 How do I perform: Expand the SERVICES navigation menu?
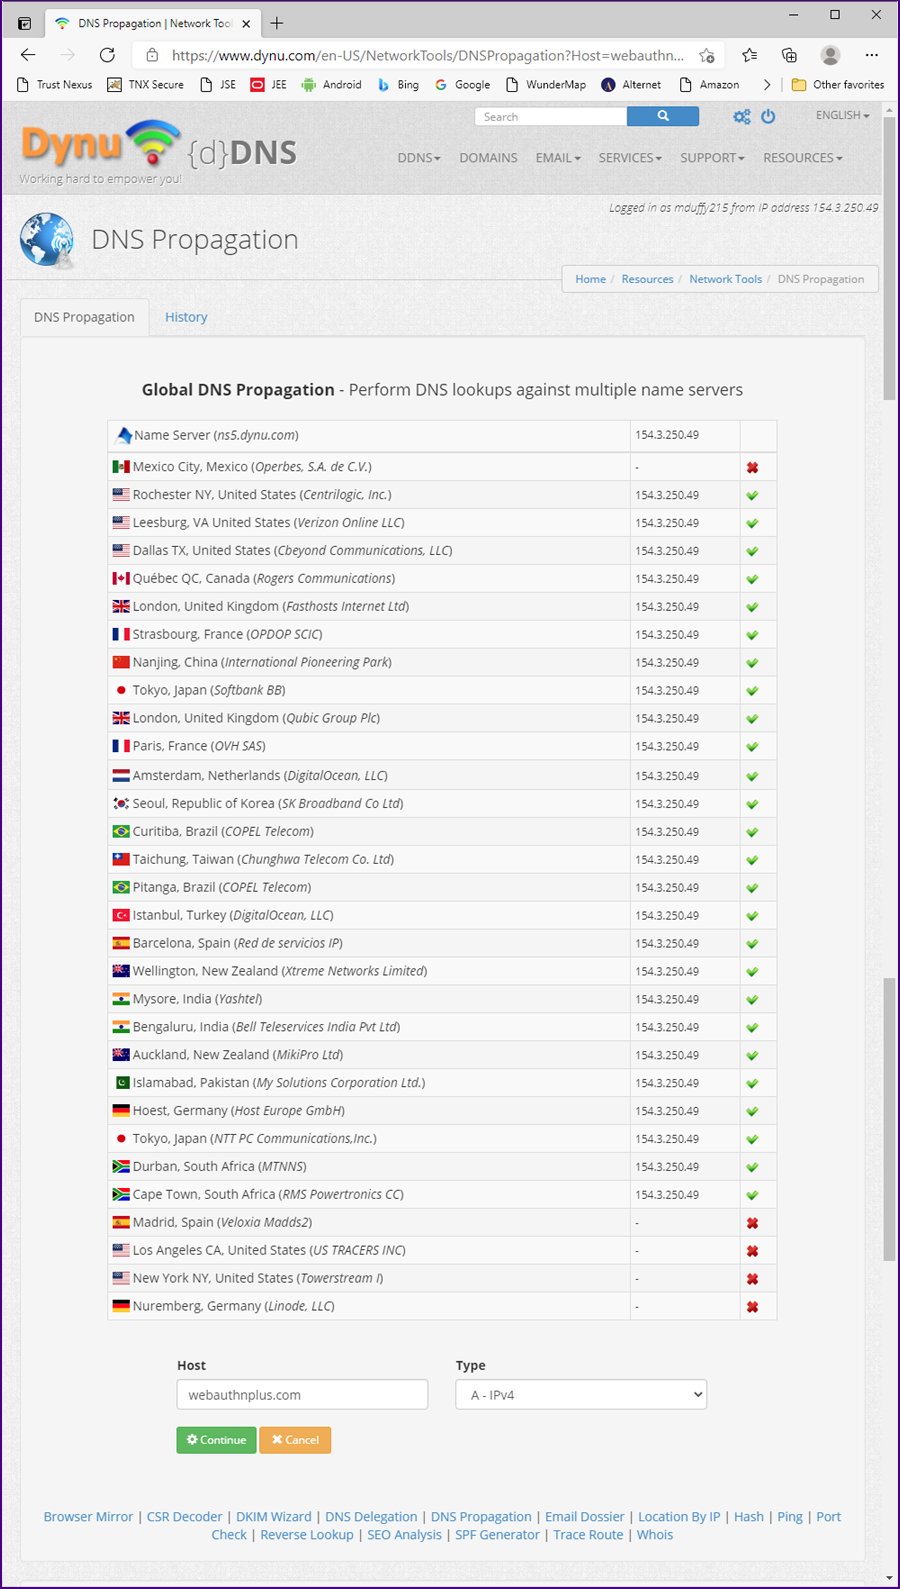click(x=629, y=158)
